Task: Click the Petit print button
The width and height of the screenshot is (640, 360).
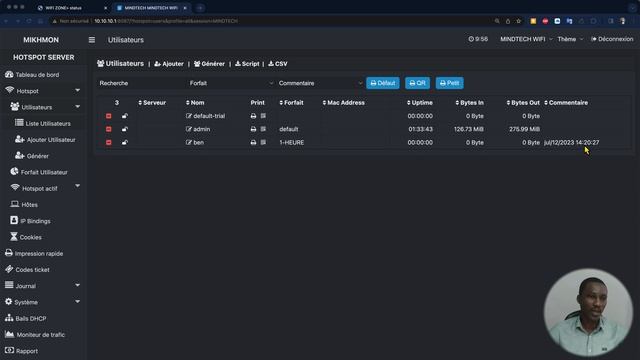Action: 449,83
